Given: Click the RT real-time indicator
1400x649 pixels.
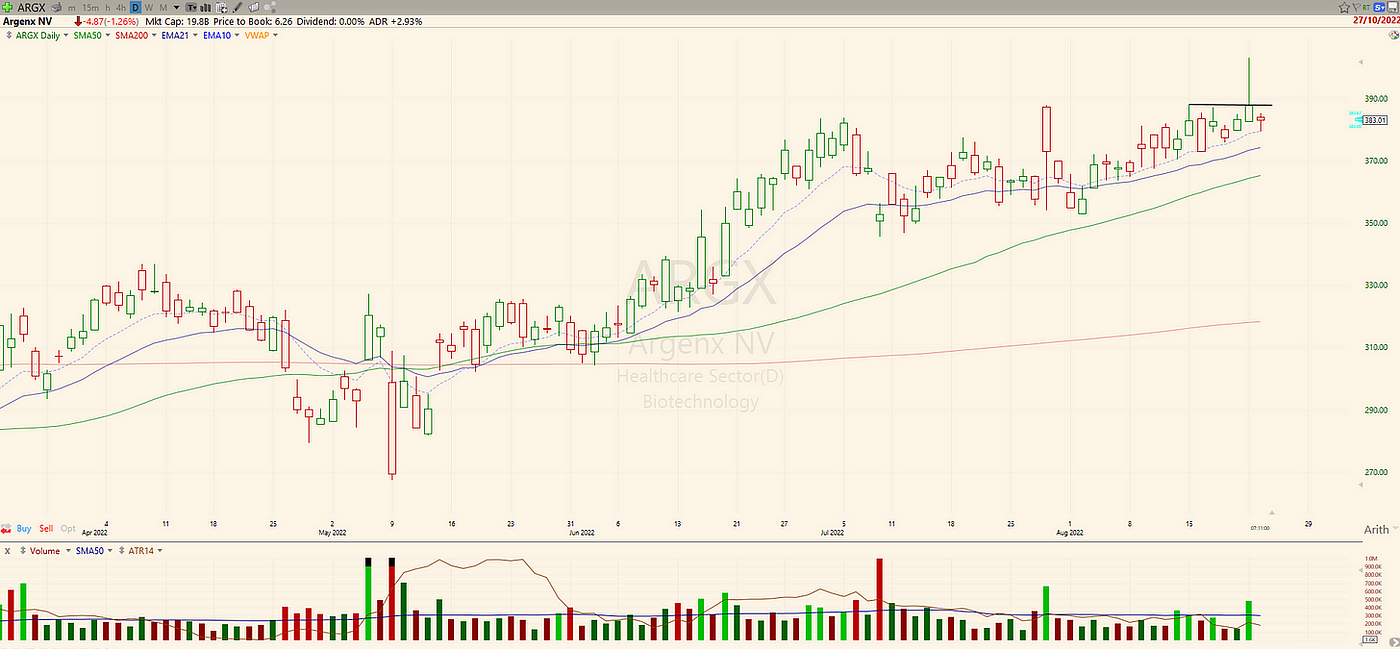Looking at the screenshot, I should point(1367,8).
